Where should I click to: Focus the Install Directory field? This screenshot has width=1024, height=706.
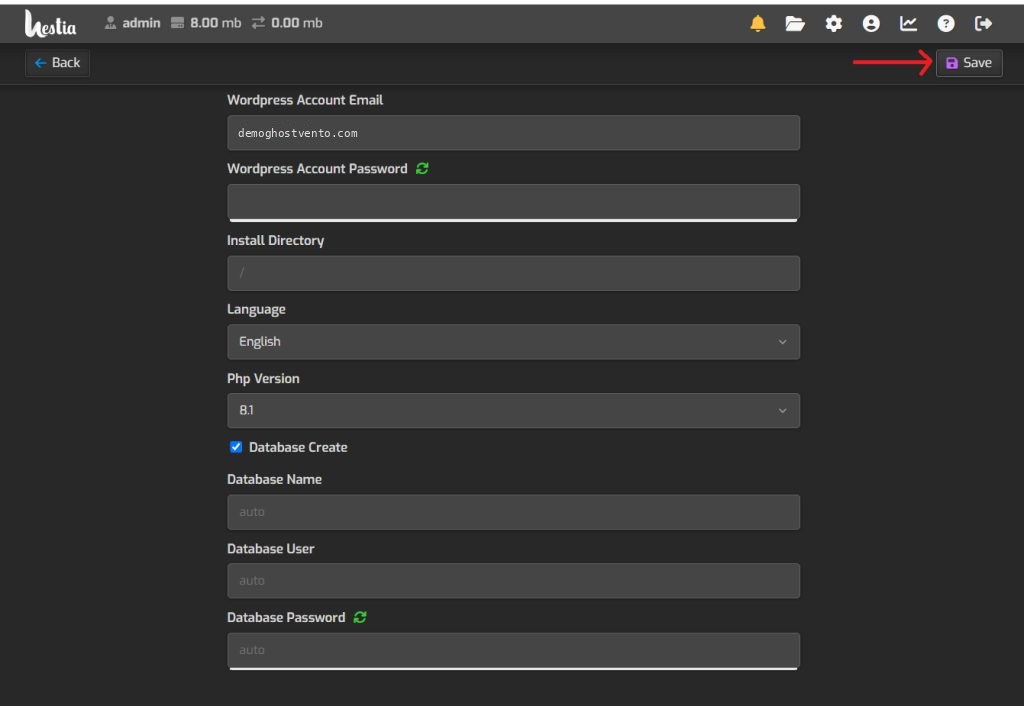coord(513,273)
